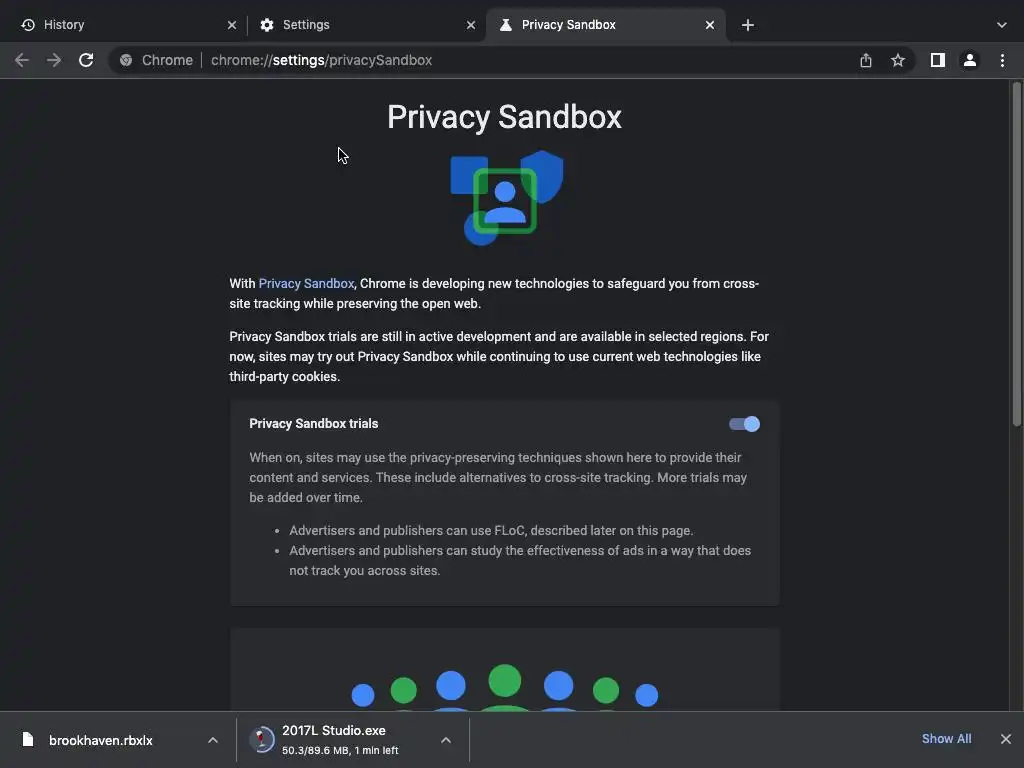Go back to the previous page
This screenshot has width=1024, height=768.
click(22, 60)
